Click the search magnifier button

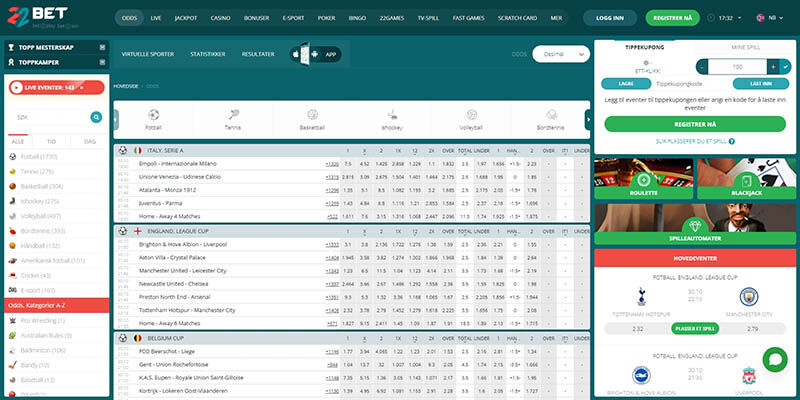pos(96,117)
